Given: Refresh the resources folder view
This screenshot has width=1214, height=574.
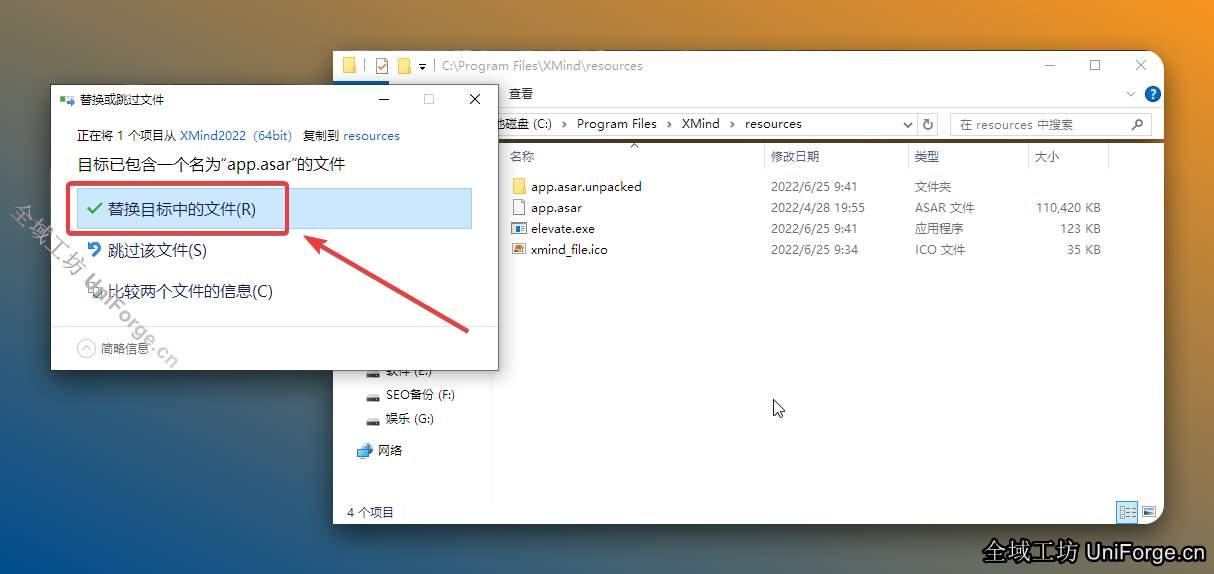Looking at the screenshot, I should point(928,124).
